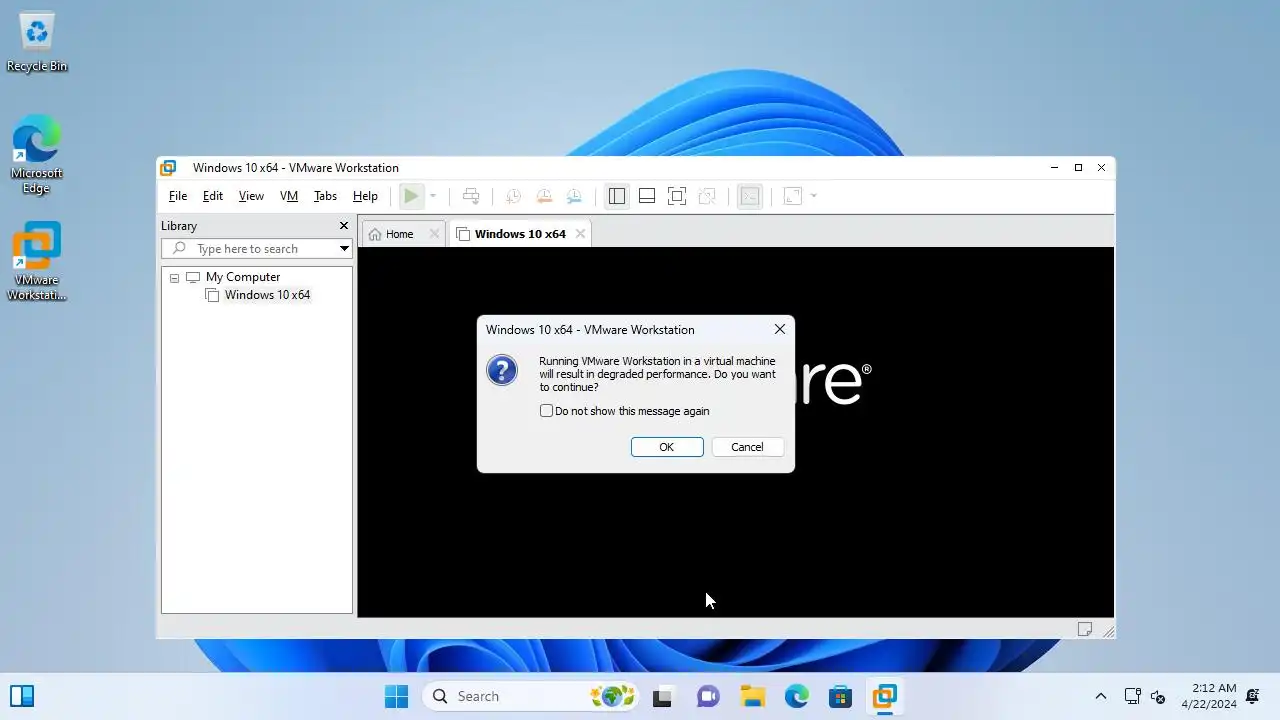
Task: Open the power options dropdown arrow
Action: click(432, 196)
